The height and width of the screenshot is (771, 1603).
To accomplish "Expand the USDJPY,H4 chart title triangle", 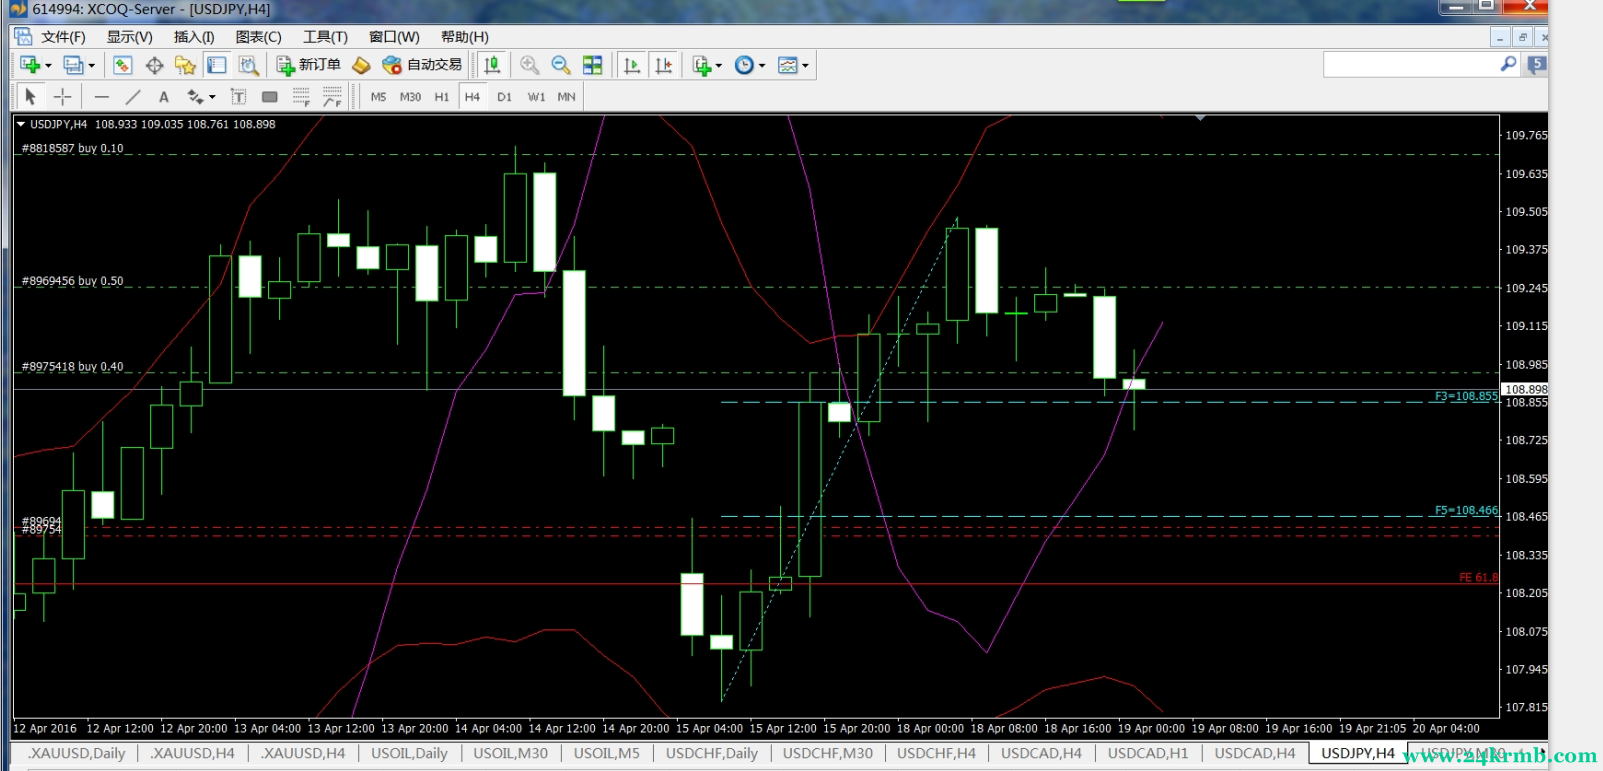I will [20, 124].
